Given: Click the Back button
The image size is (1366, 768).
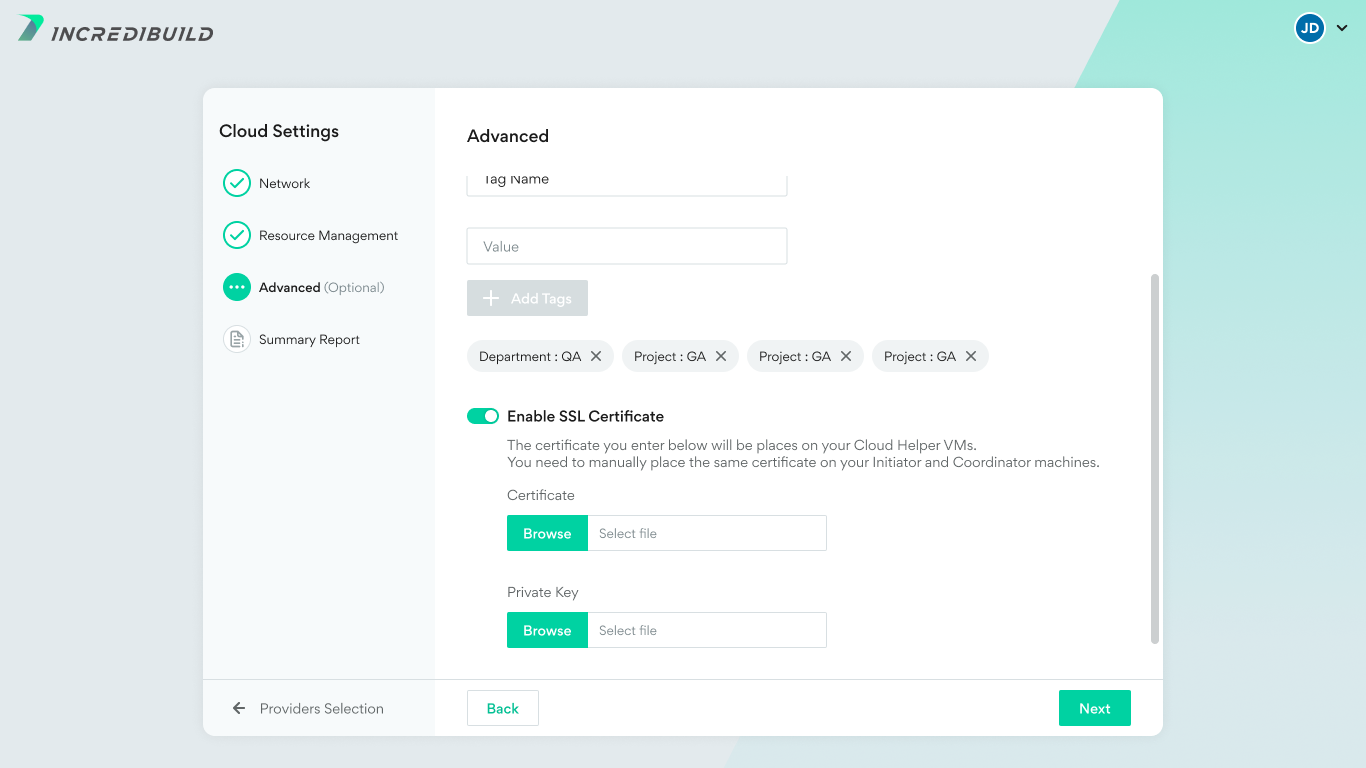Looking at the screenshot, I should (x=503, y=708).
